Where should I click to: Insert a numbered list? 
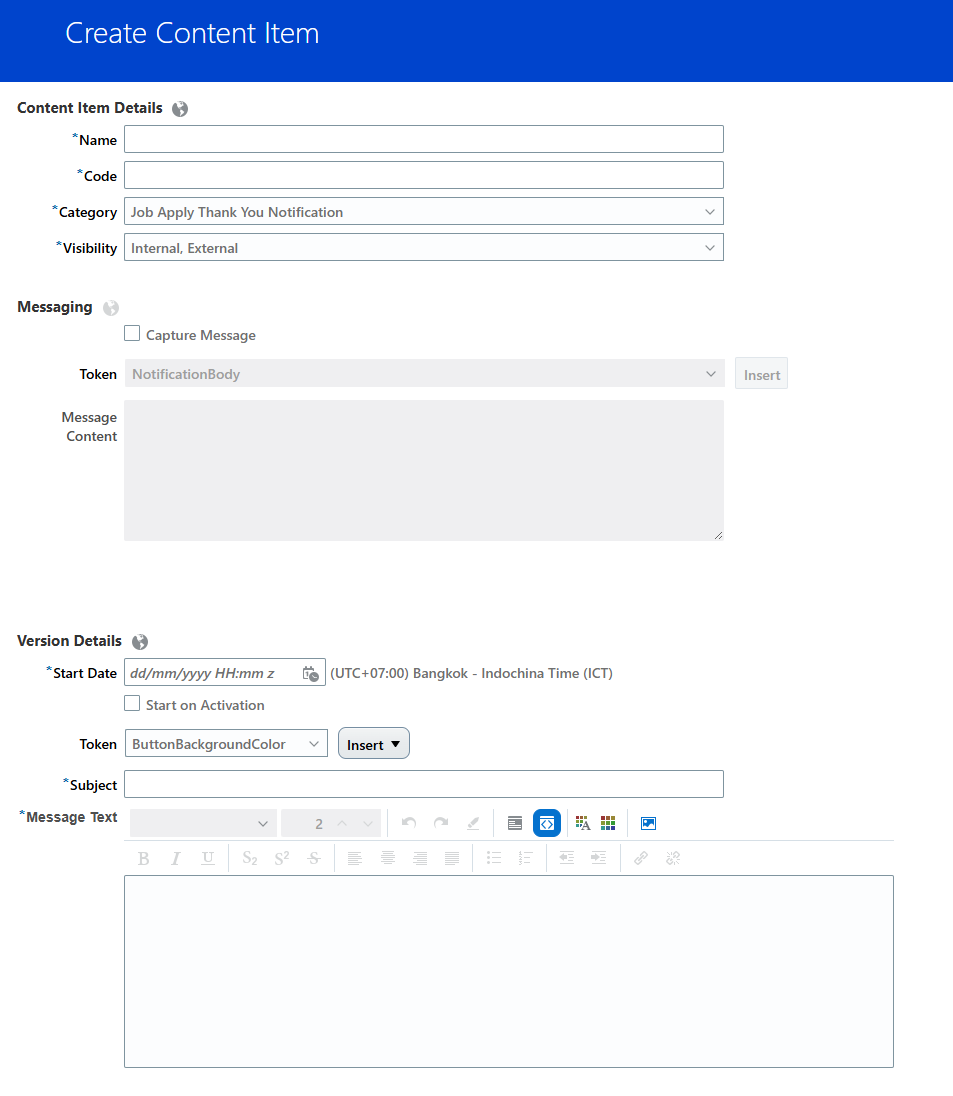pyautogui.click(x=526, y=858)
